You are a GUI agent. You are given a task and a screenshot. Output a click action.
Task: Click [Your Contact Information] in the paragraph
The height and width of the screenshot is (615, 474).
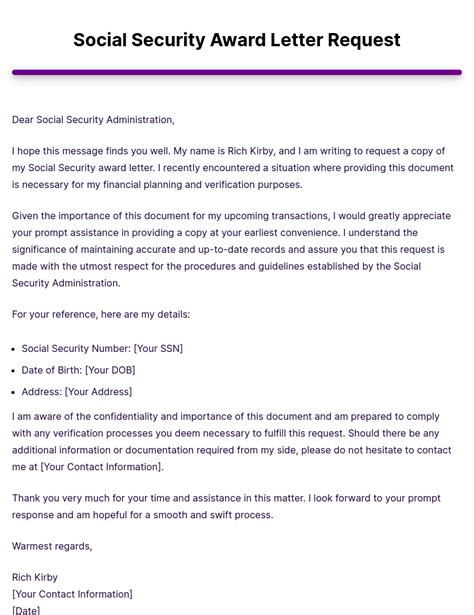click(x=102, y=467)
